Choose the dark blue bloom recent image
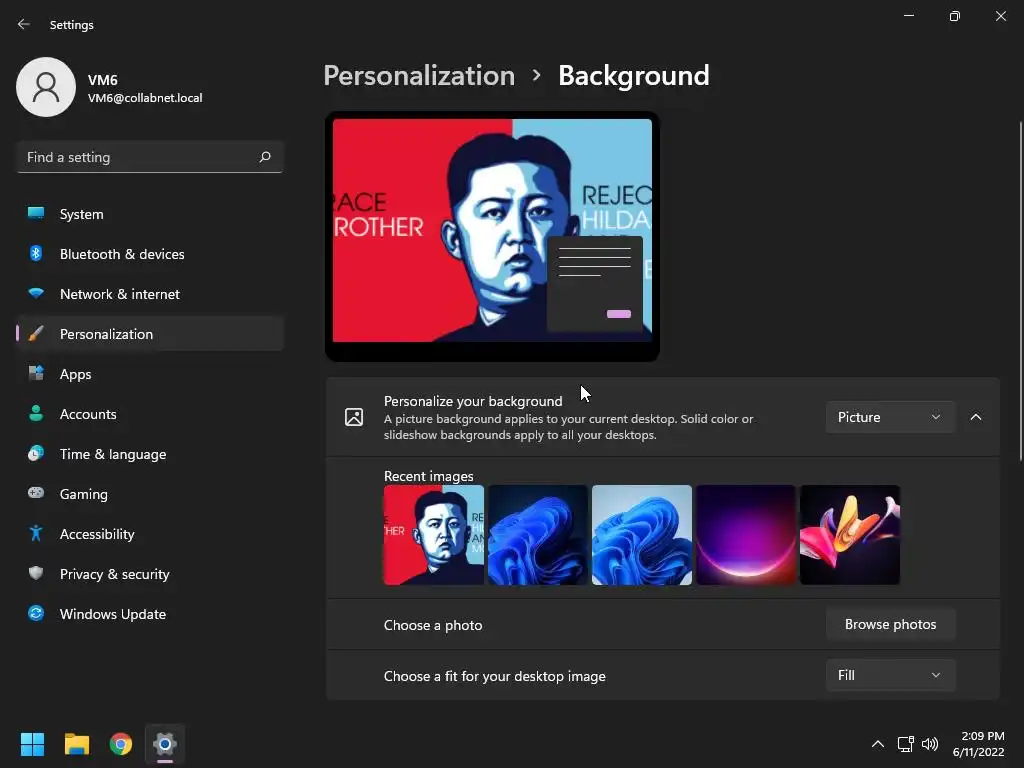The height and width of the screenshot is (768, 1024). (x=537, y=535)
